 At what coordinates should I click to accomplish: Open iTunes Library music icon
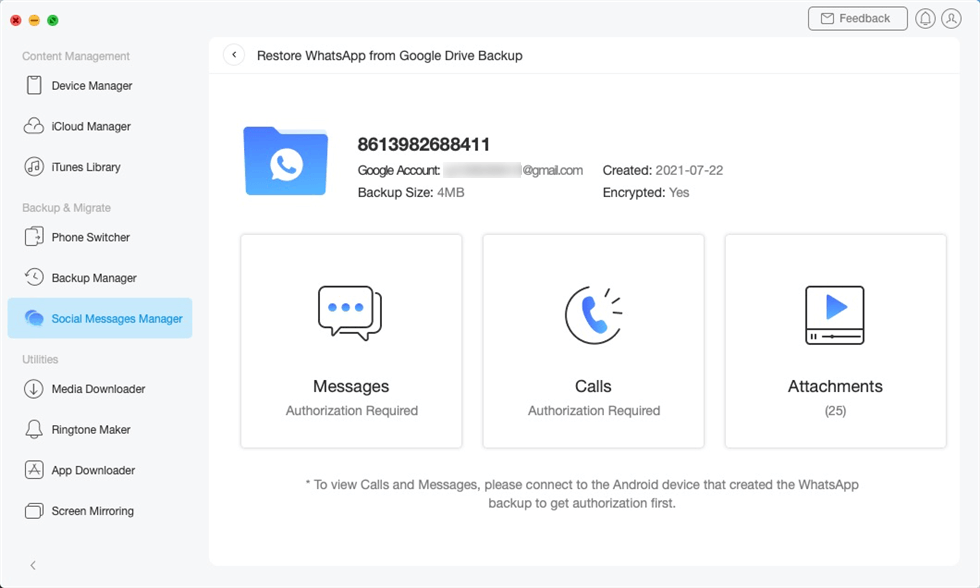tap(34, 167)
